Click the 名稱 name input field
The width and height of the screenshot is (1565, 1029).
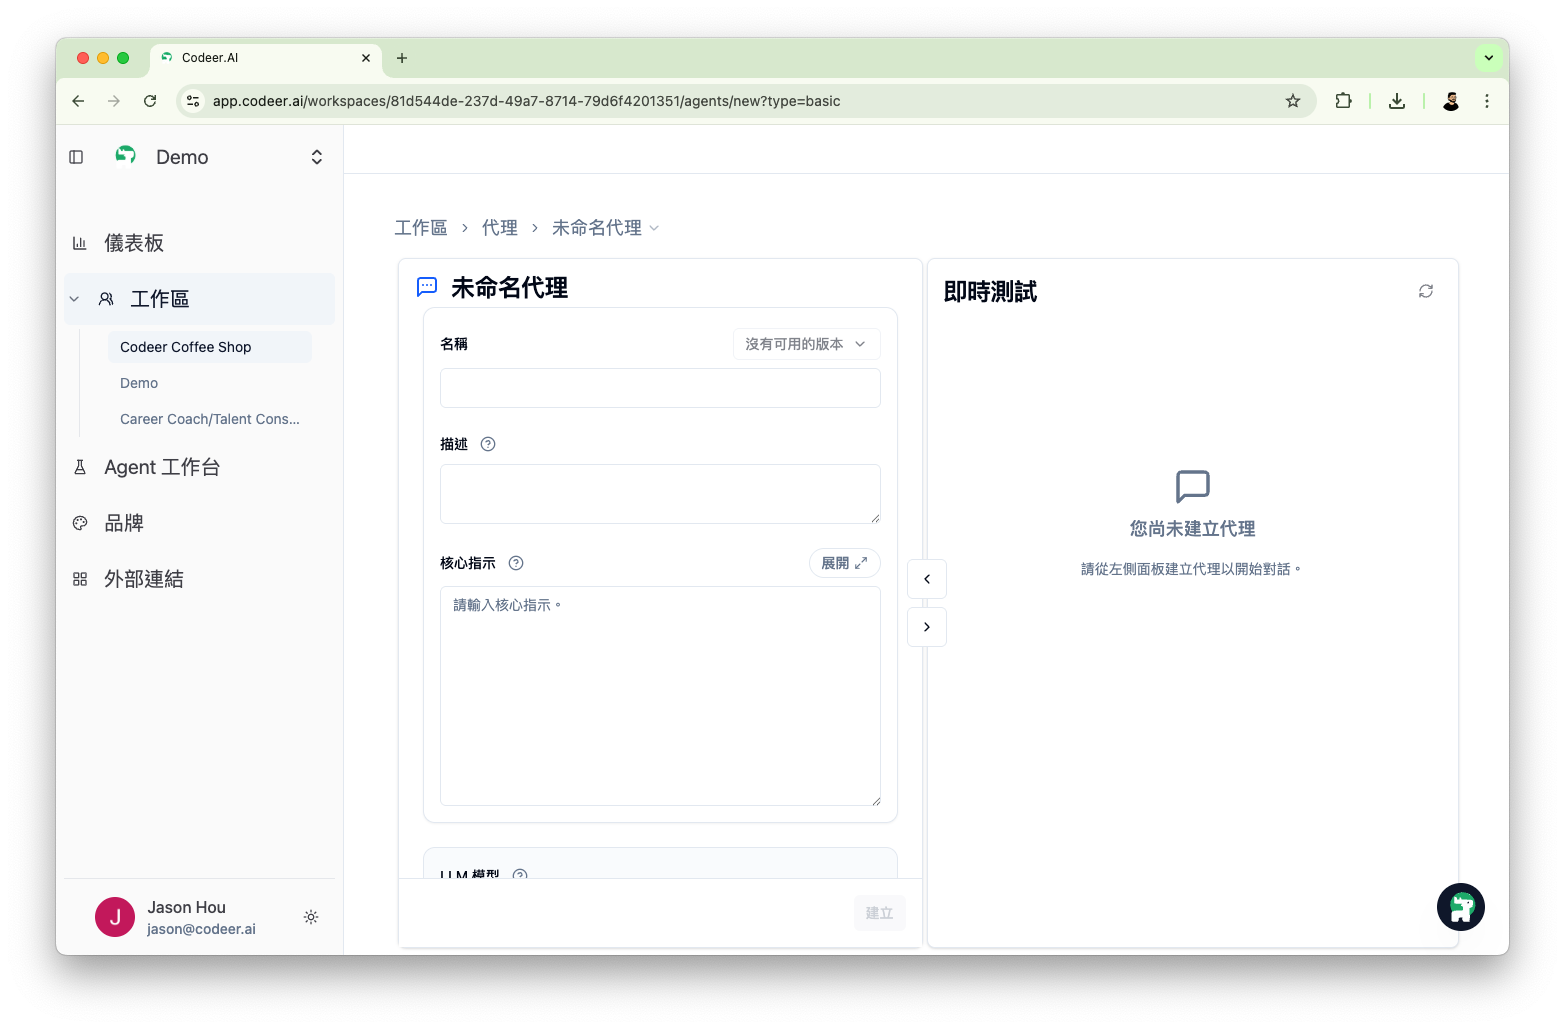tap(659, 388)
